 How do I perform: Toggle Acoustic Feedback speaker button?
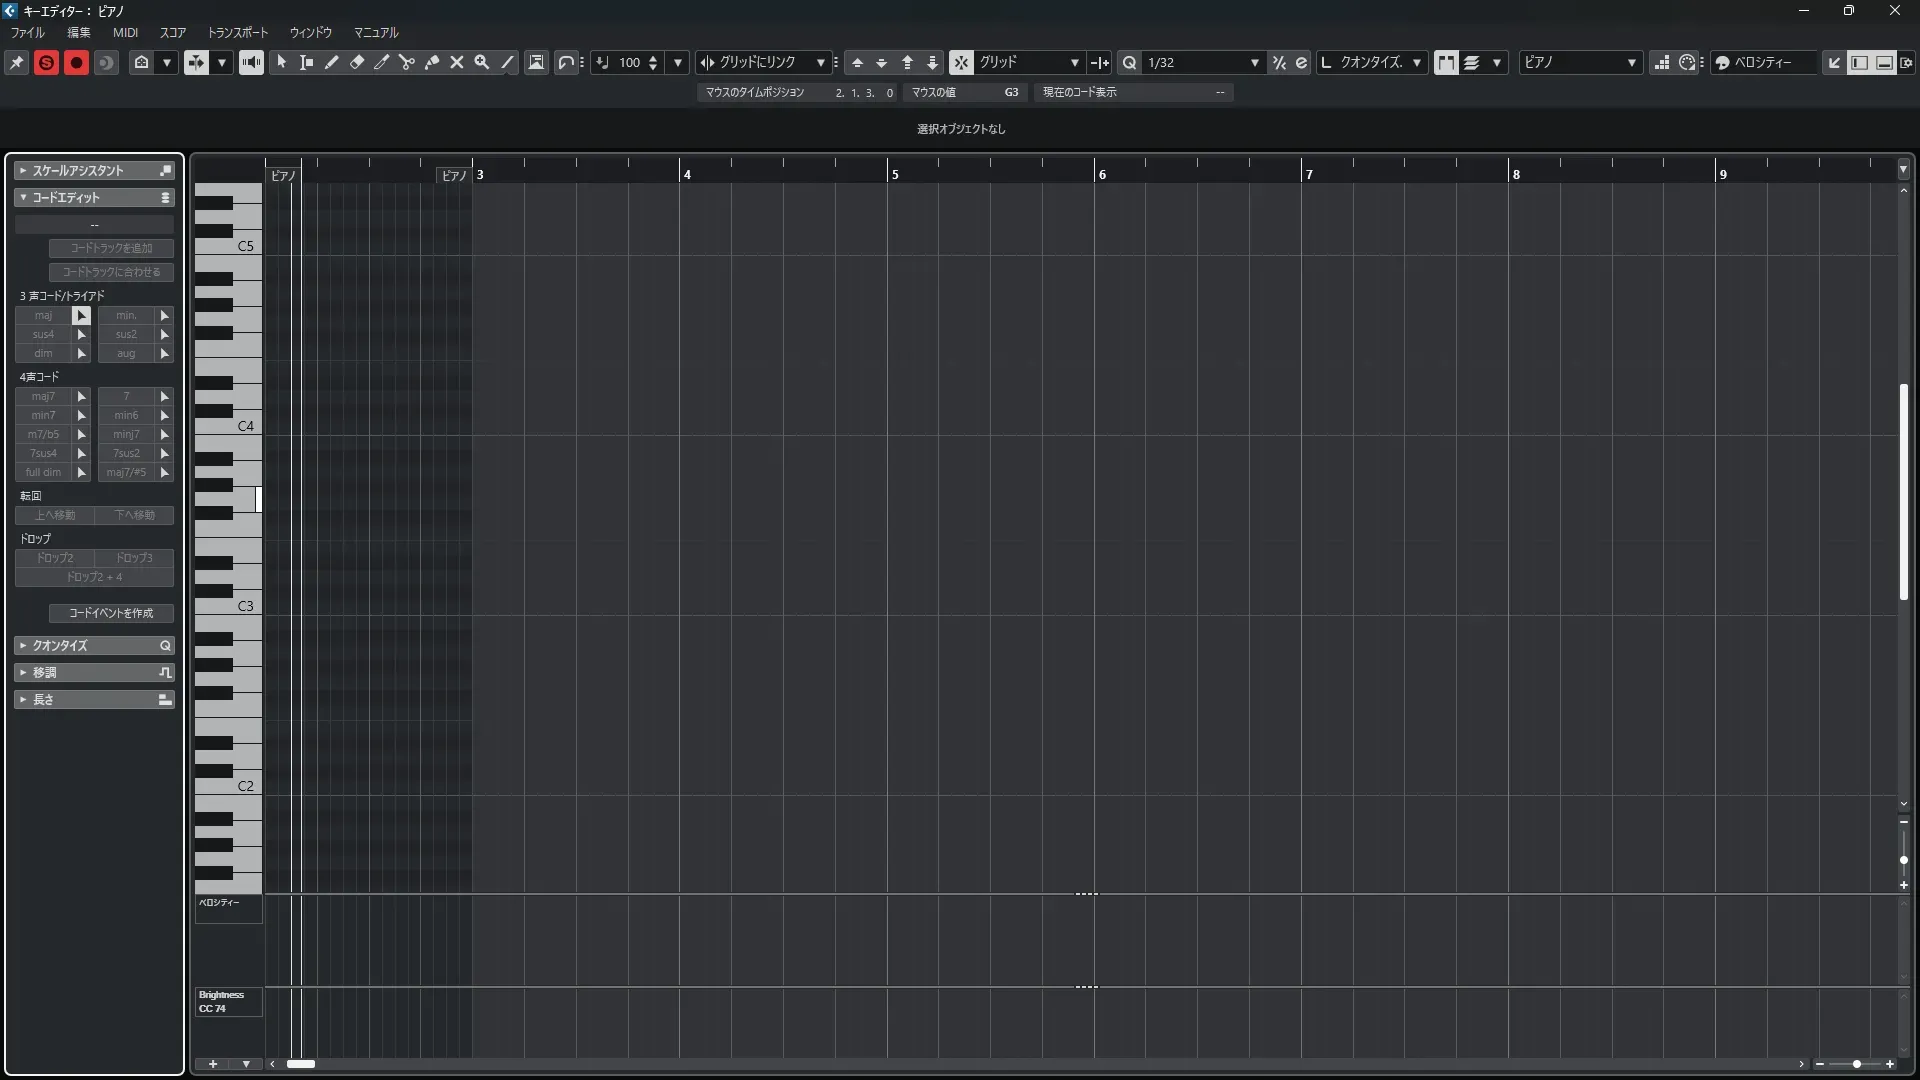pos(251,62)
